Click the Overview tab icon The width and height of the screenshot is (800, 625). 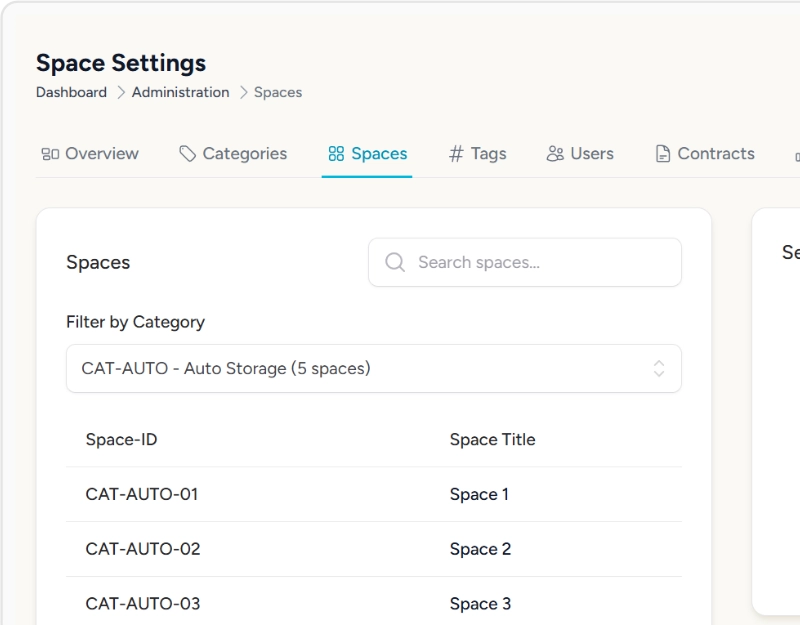[50, 154]
